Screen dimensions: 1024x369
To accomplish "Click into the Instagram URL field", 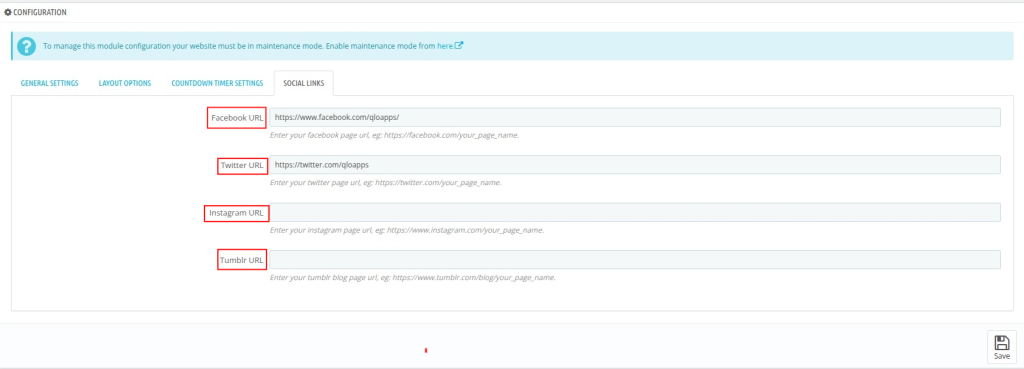I will 635,212.
